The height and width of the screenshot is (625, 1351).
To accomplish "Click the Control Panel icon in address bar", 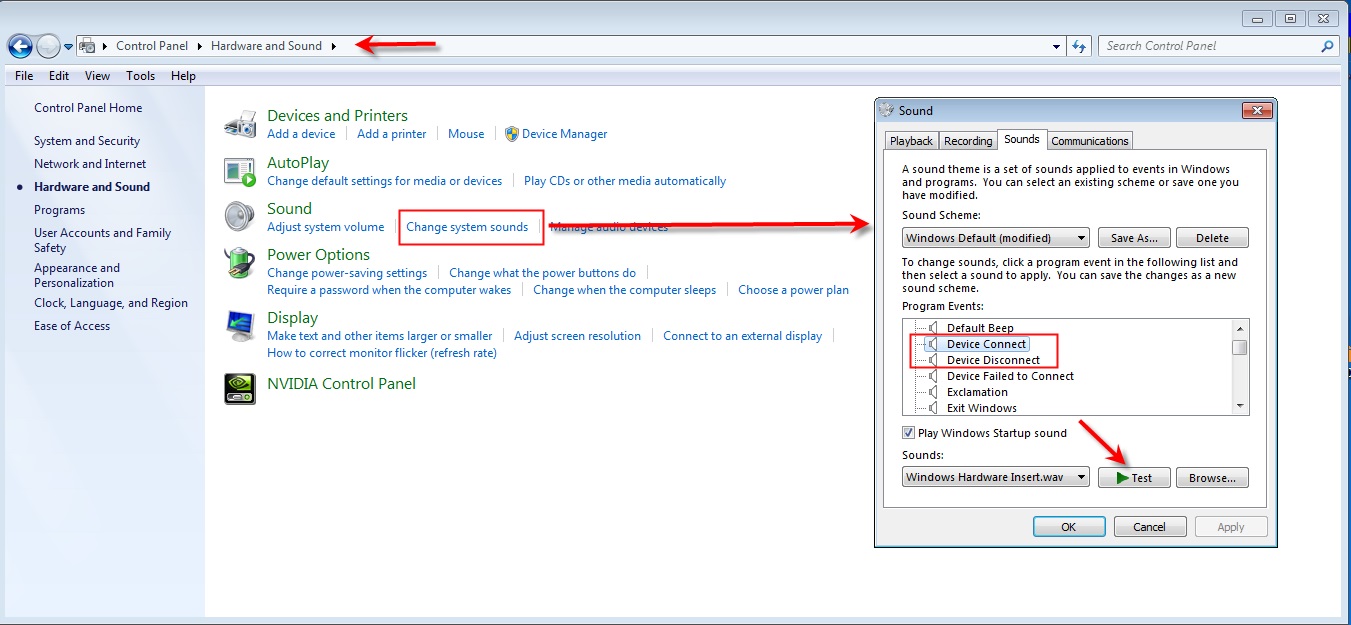I will pos(87,46).
